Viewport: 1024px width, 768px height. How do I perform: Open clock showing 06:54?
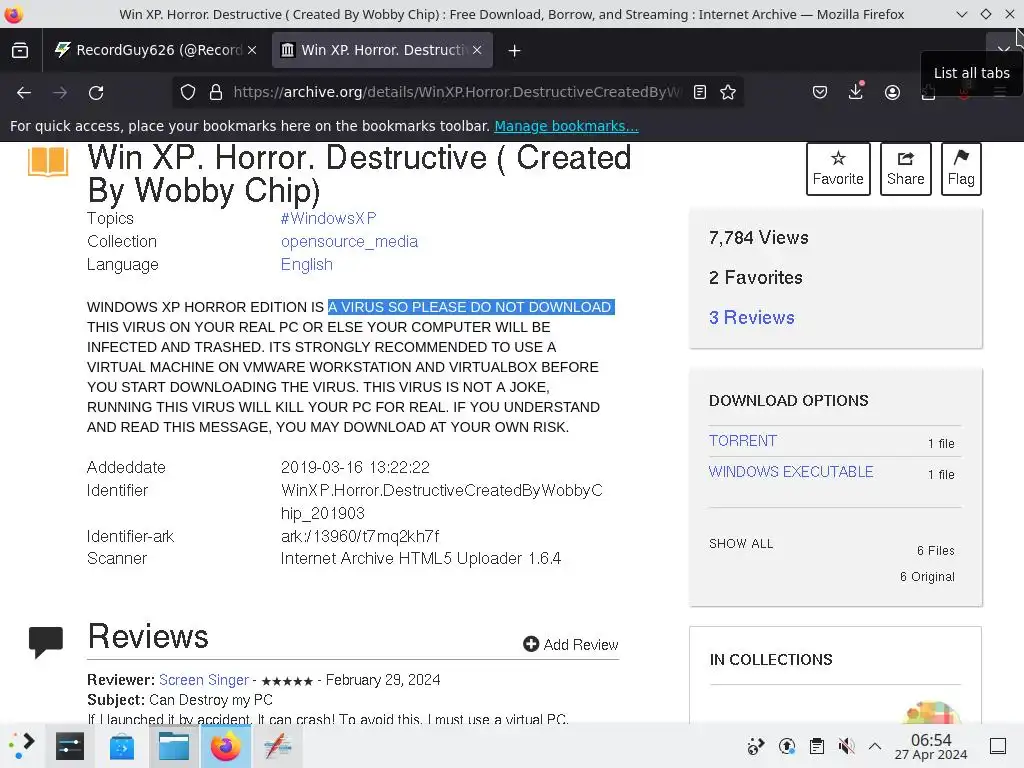click(931, 746)
